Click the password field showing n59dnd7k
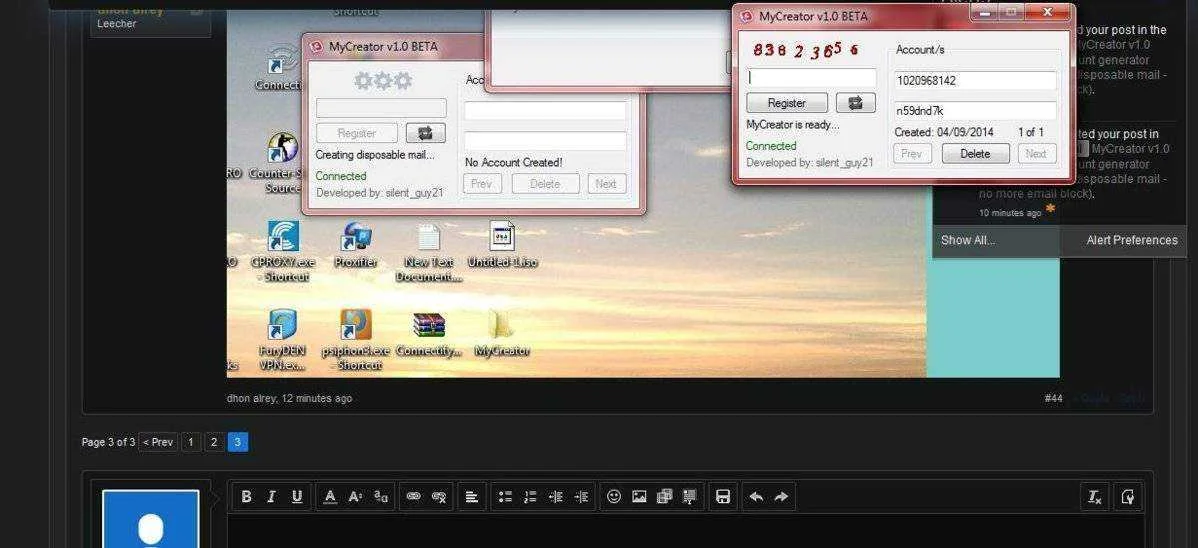 pos(976,111)
